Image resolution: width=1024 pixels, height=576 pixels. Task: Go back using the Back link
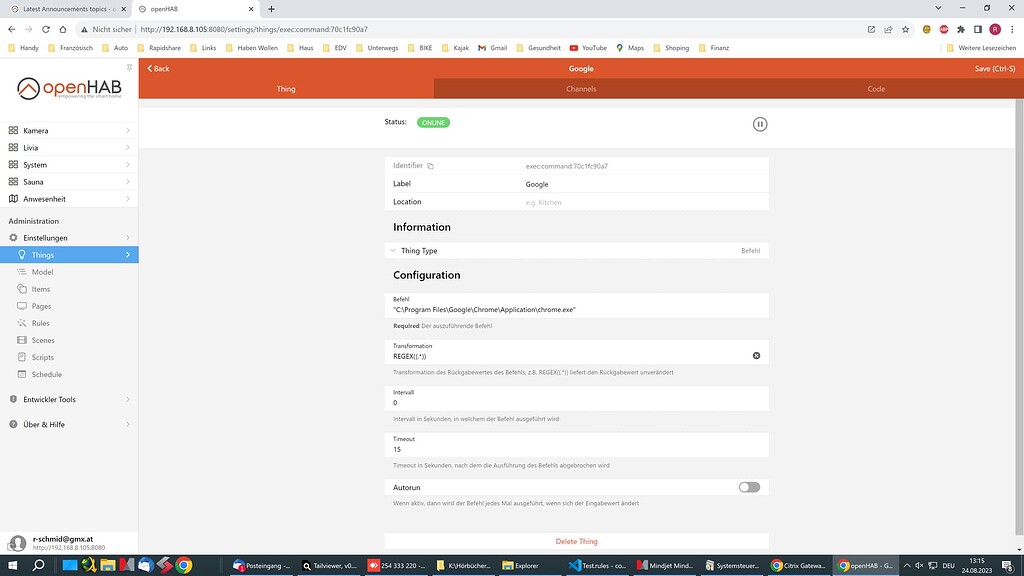coord(158,69)
